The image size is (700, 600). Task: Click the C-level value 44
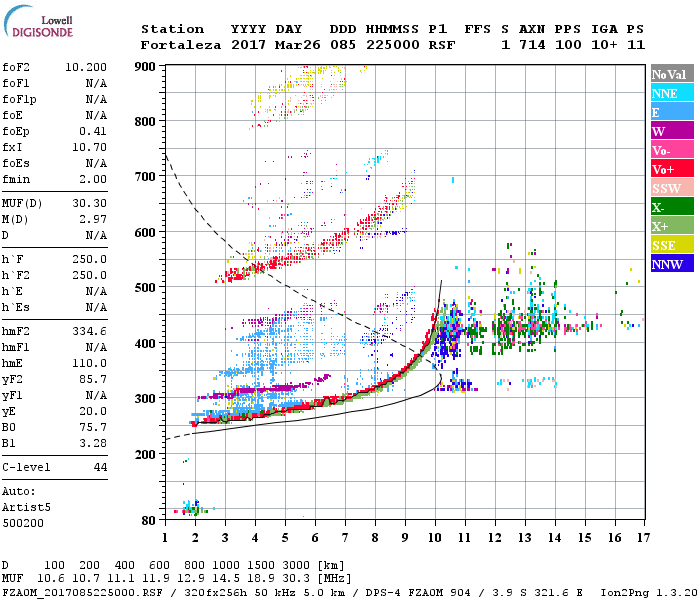100,467
